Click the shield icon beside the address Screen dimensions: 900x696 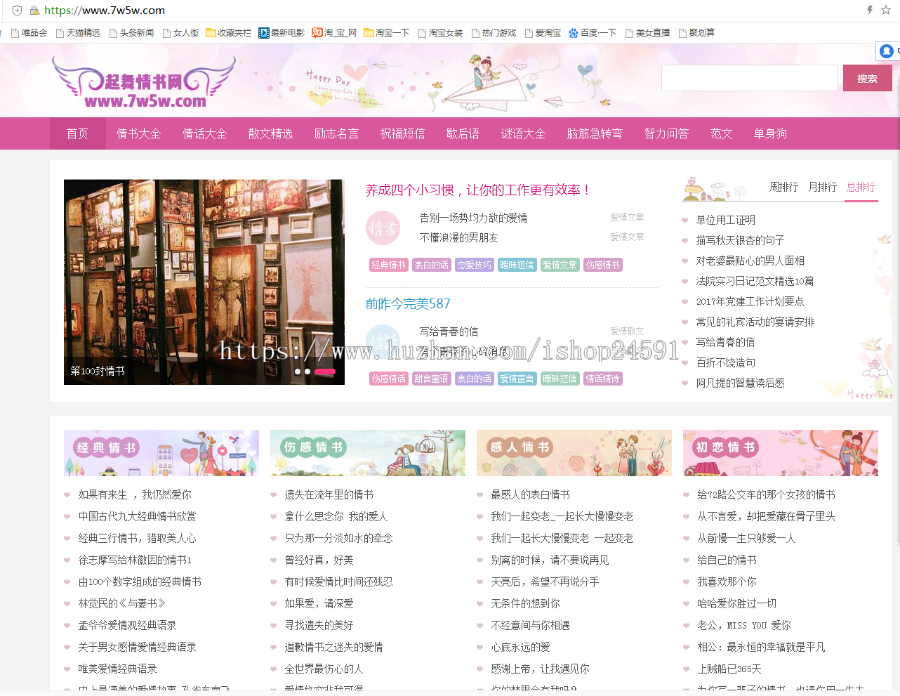point(17,10)
